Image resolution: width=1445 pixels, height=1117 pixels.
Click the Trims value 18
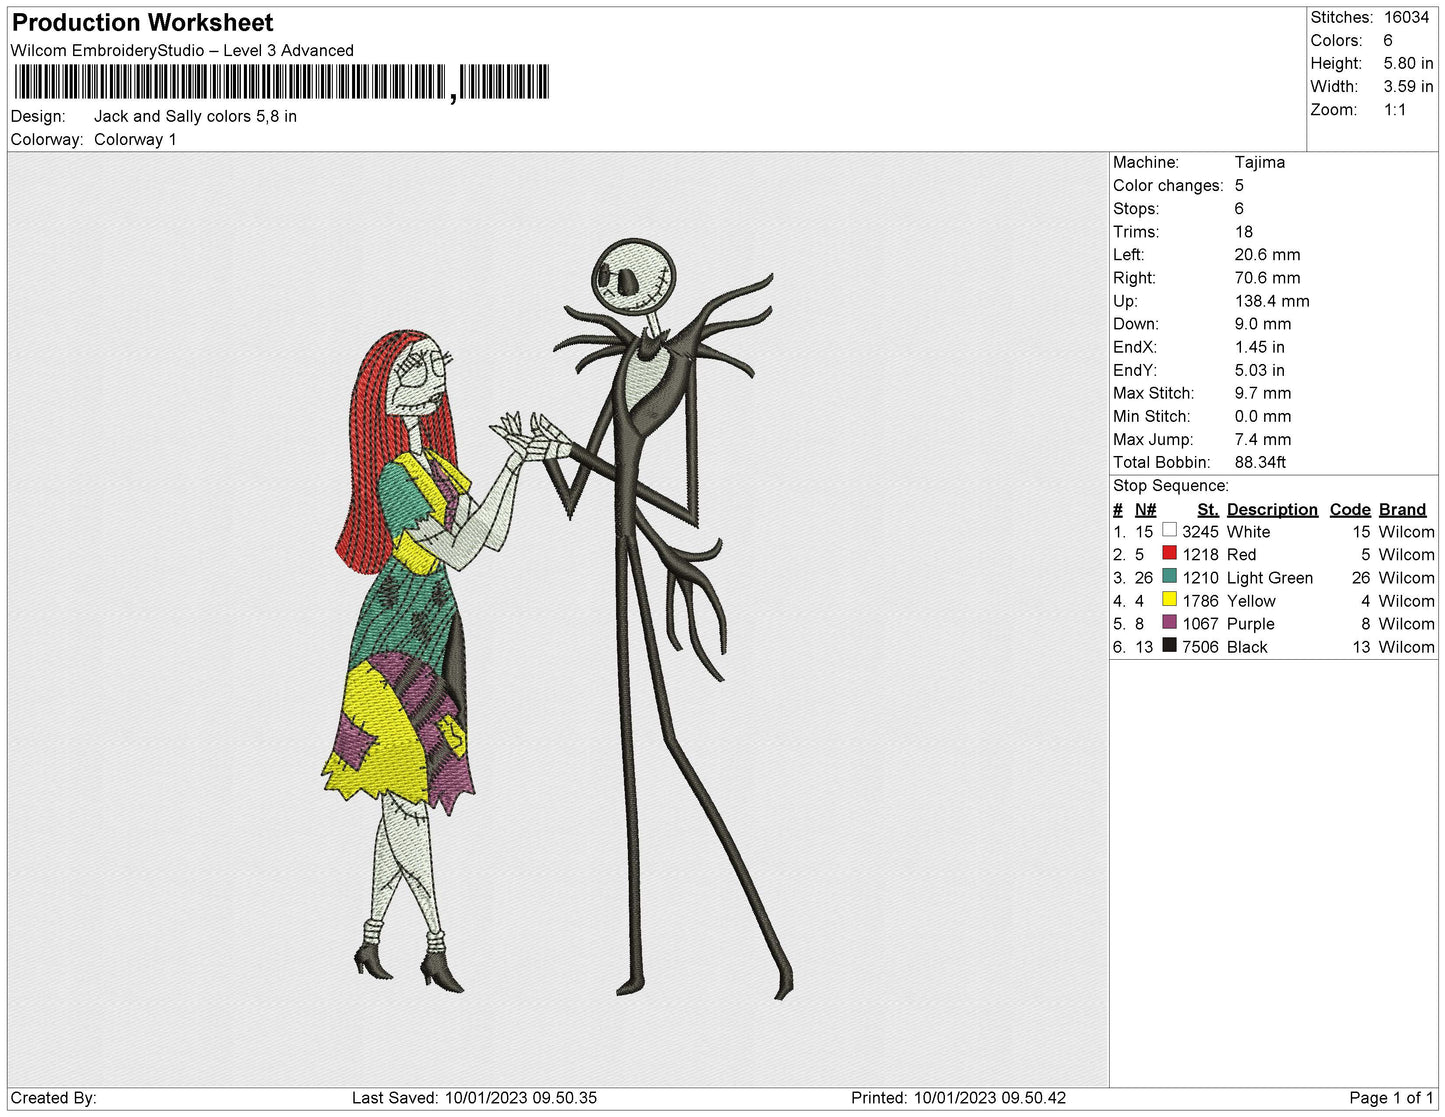(x=1243, y=231)
